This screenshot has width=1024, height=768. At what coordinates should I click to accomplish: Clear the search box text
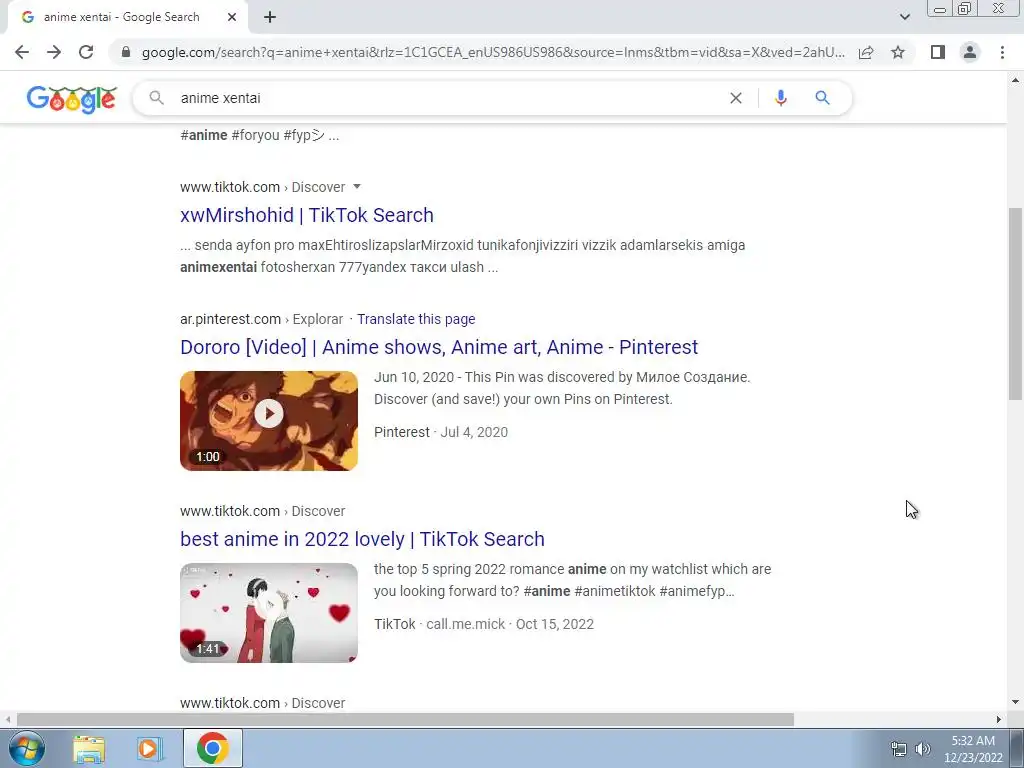click(735, 98)
